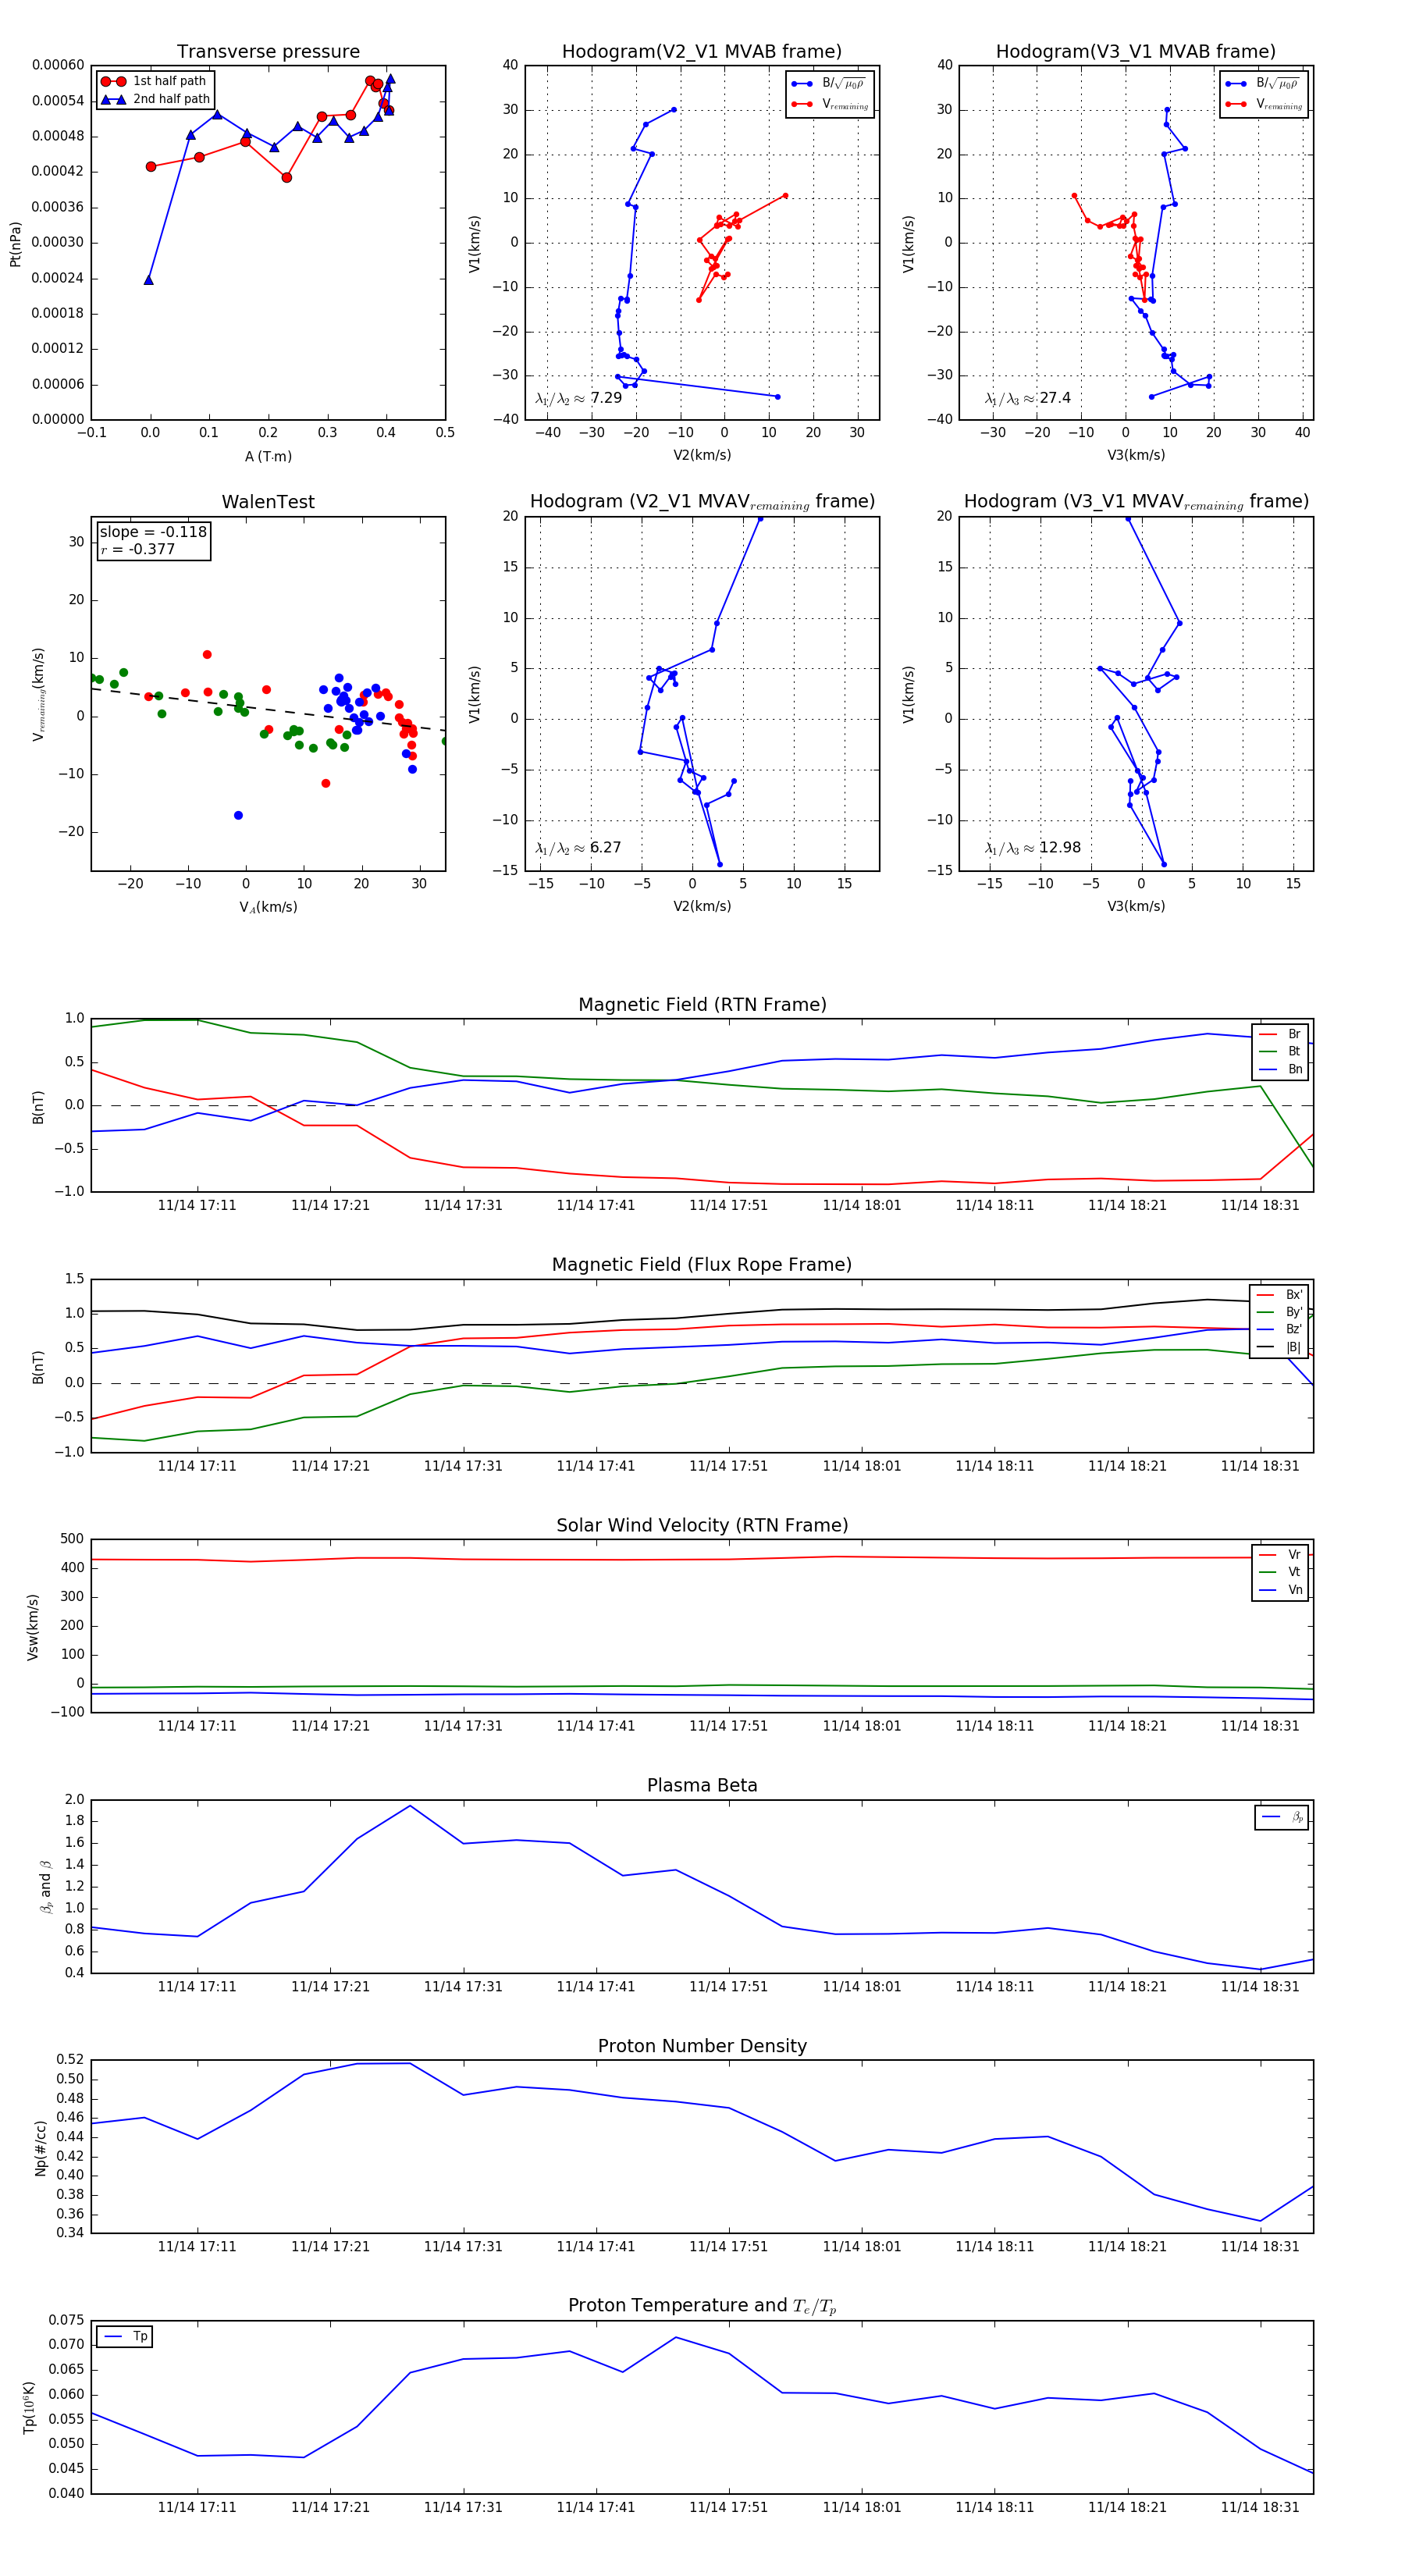The image size is (1405, 2576).
Task: Click the λ1/λ2 ≈ 6.27 annotation
Action: pyautogui.click(x=578, y=848)
